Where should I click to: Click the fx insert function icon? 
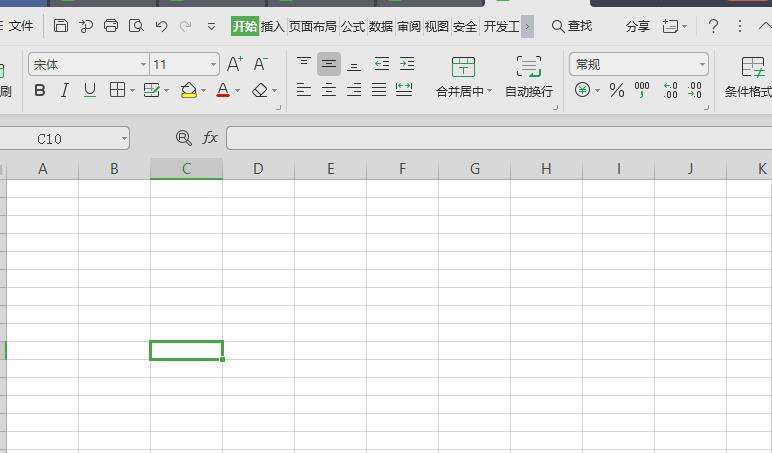point(210,137)
